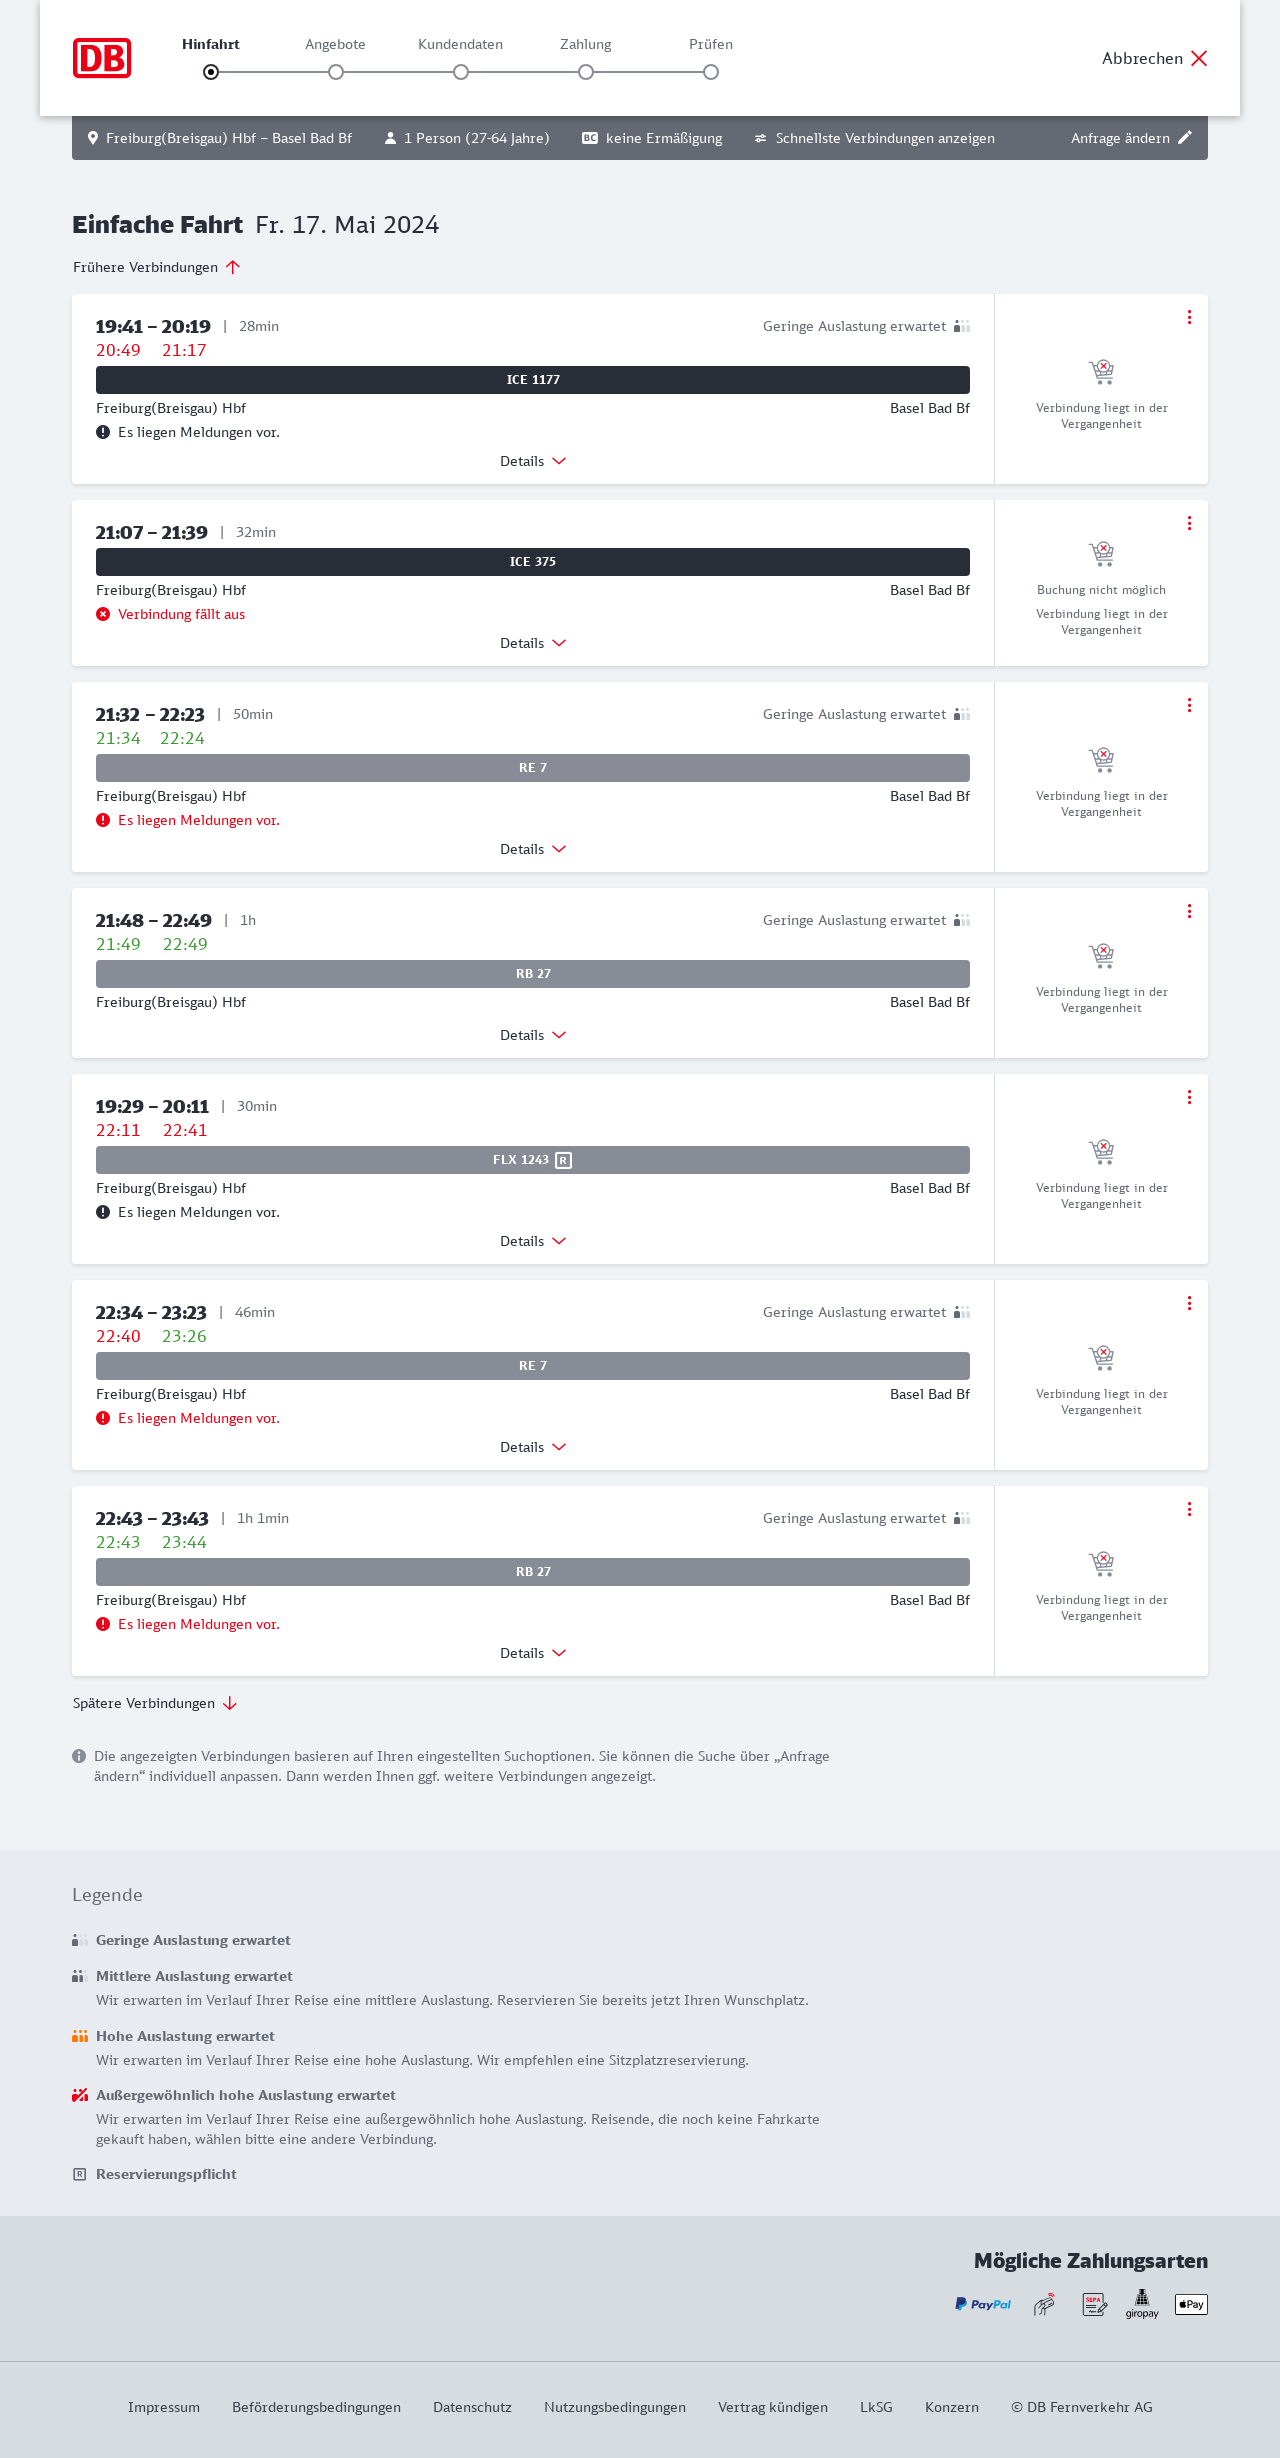Click the Apple Pay icon
1280x2458 pixels.
click(x=1191, y=2304)
